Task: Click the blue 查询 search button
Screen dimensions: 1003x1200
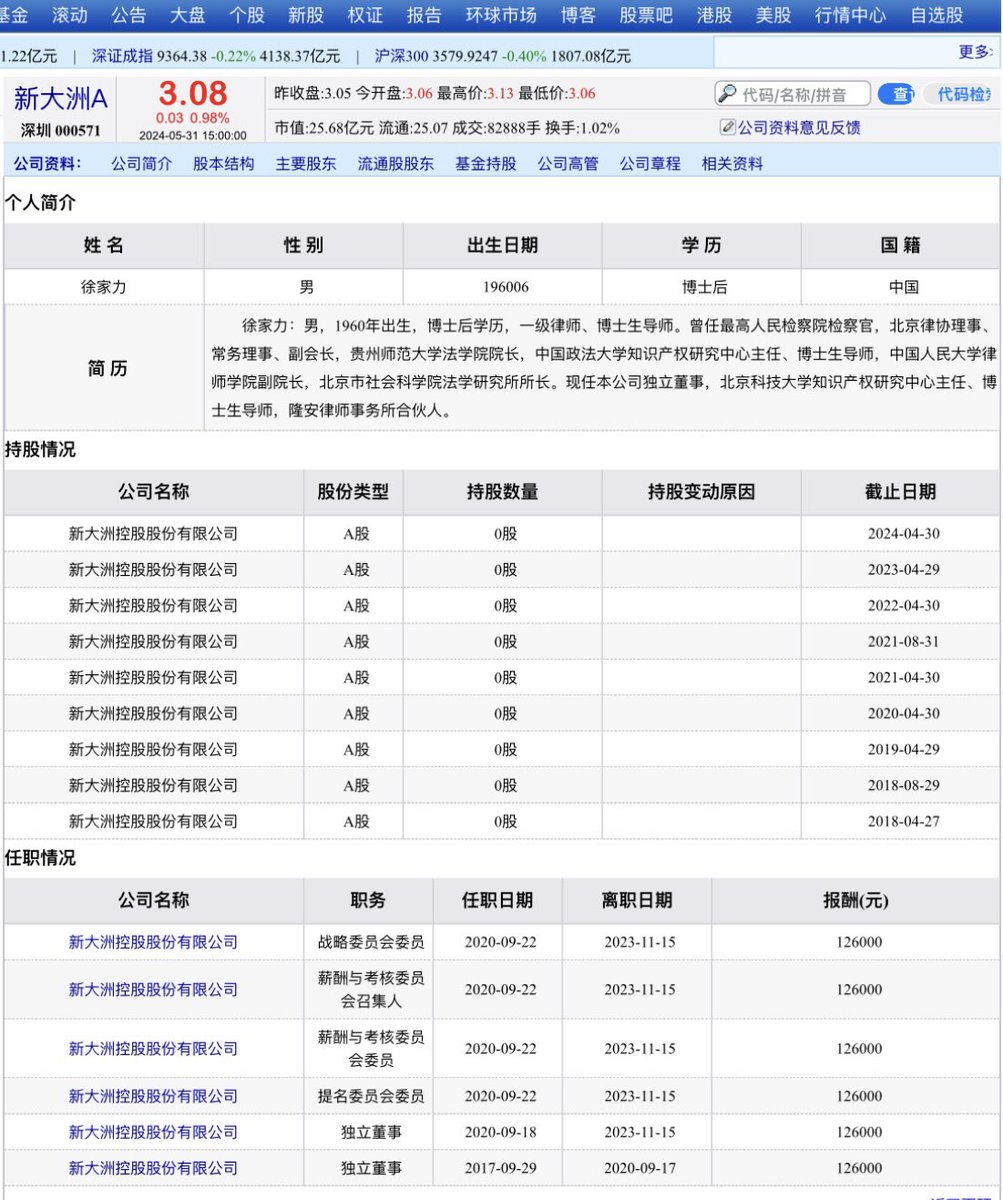Action: coord(897,95)
